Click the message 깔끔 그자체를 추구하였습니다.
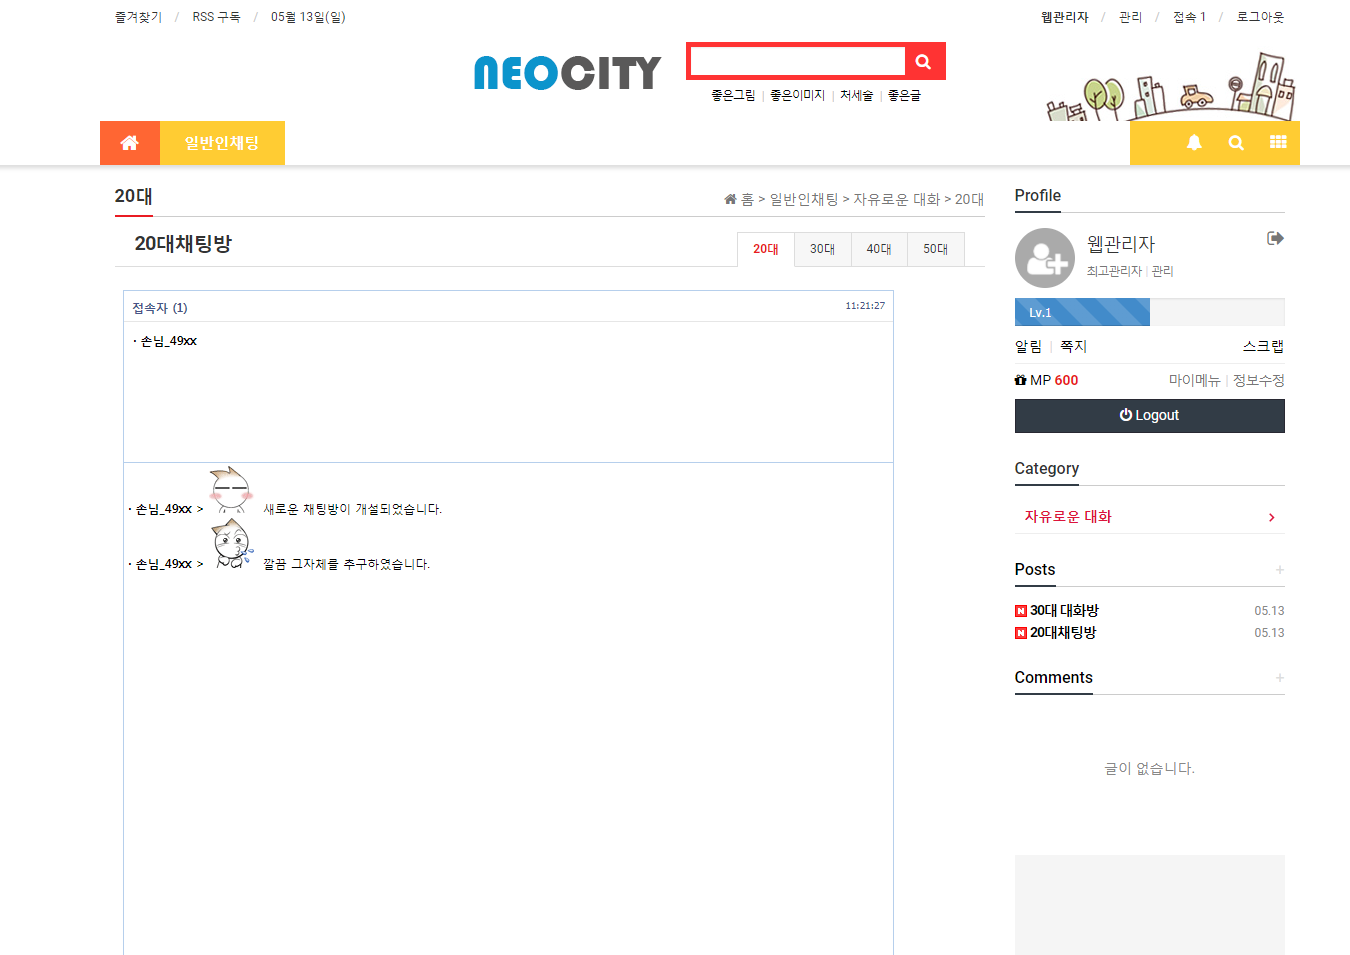The image size is (1350, 955). (347, 564)
